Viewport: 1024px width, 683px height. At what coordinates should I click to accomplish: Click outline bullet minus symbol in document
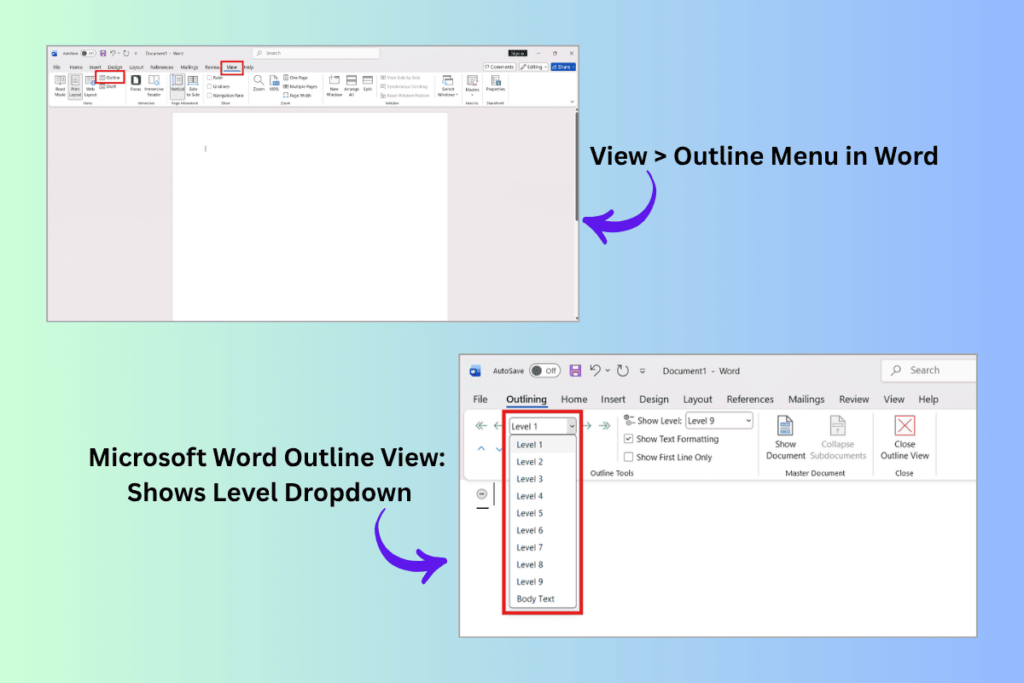click(x=482, y=494)
